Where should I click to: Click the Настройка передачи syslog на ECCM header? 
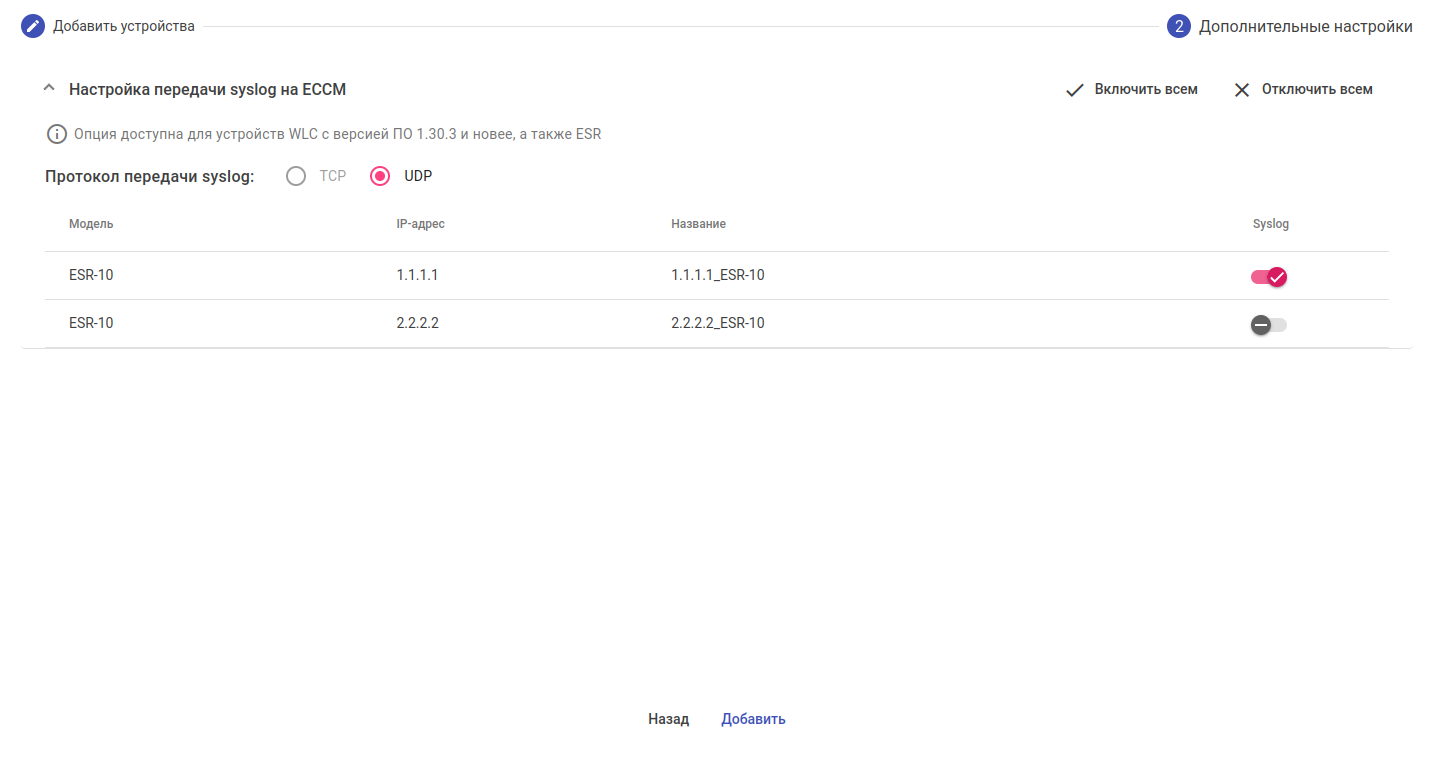[x=207, y=89]
